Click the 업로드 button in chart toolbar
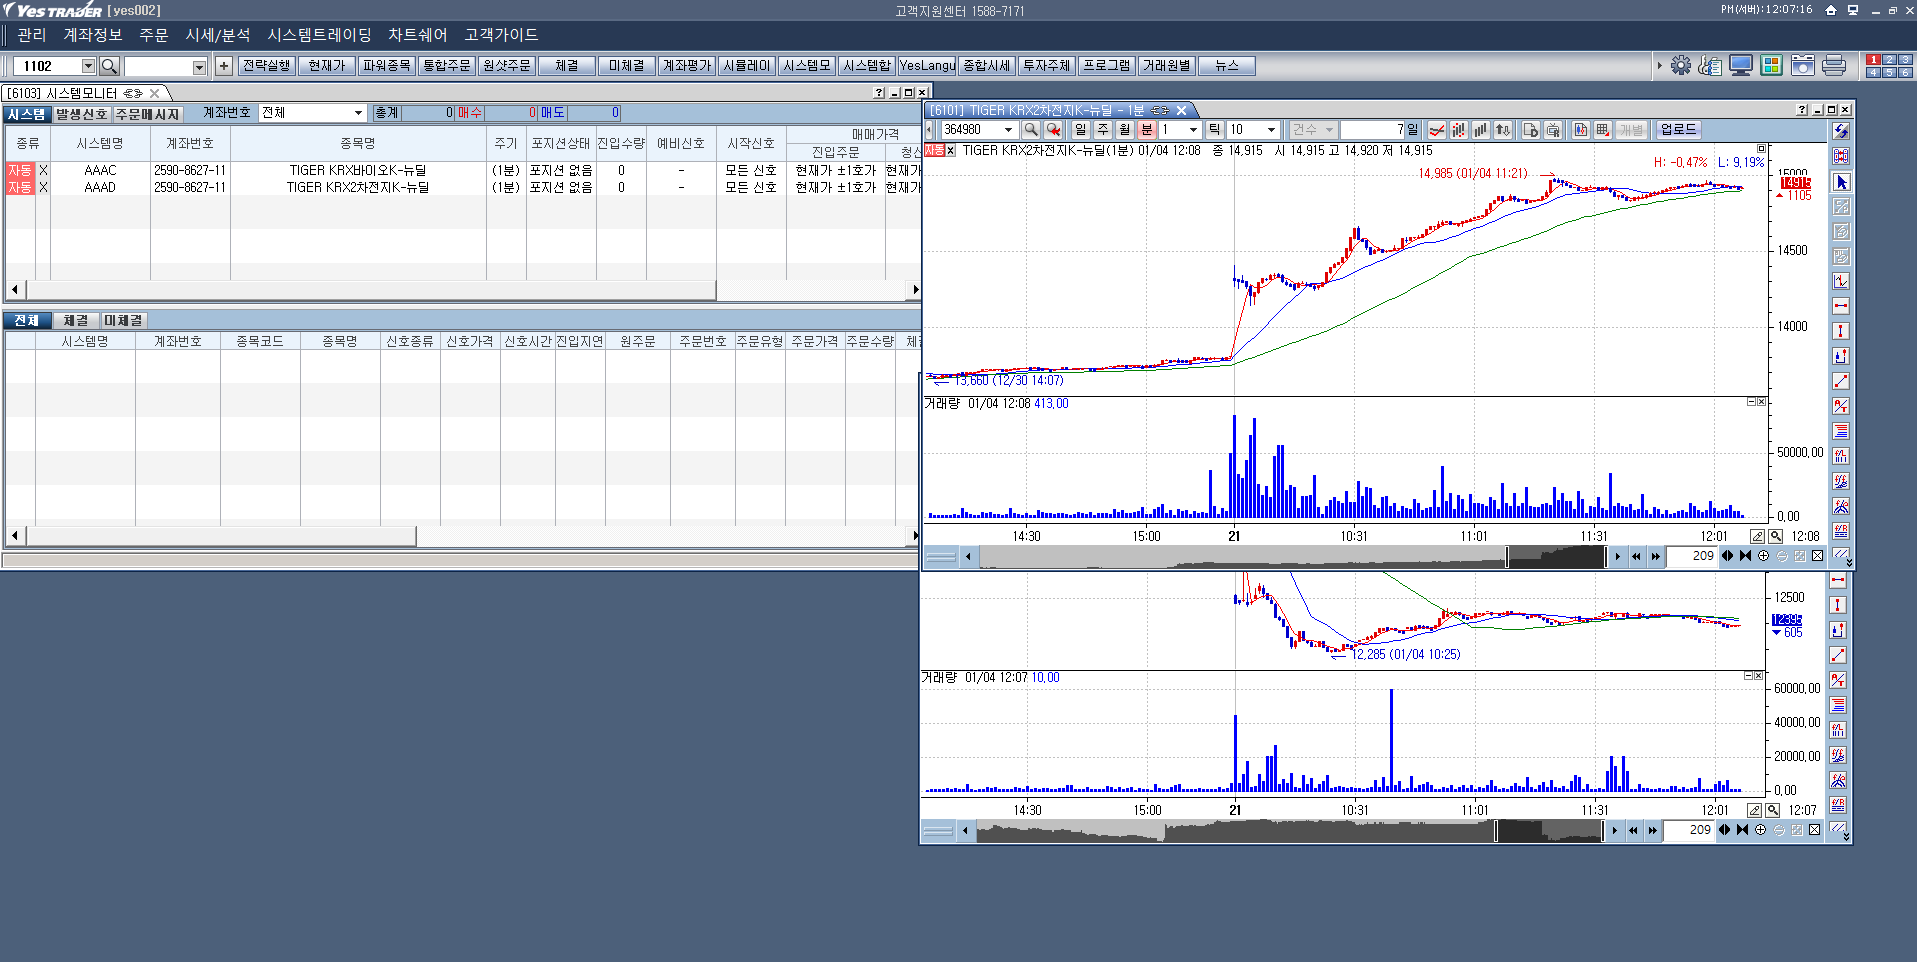The width and height of the screenshot is (1917, 962). pos(1678,130)
